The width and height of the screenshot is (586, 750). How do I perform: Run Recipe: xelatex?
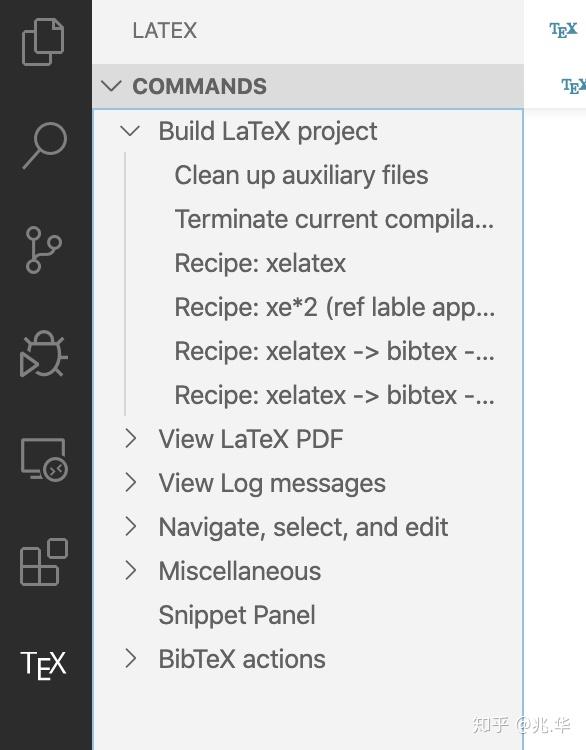[260, 263]
